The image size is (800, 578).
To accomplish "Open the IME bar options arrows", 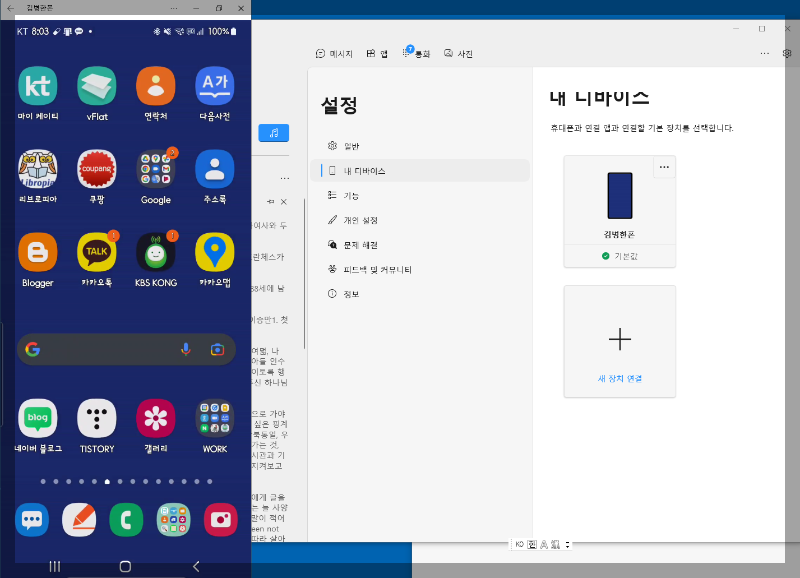I will (567, 545).
